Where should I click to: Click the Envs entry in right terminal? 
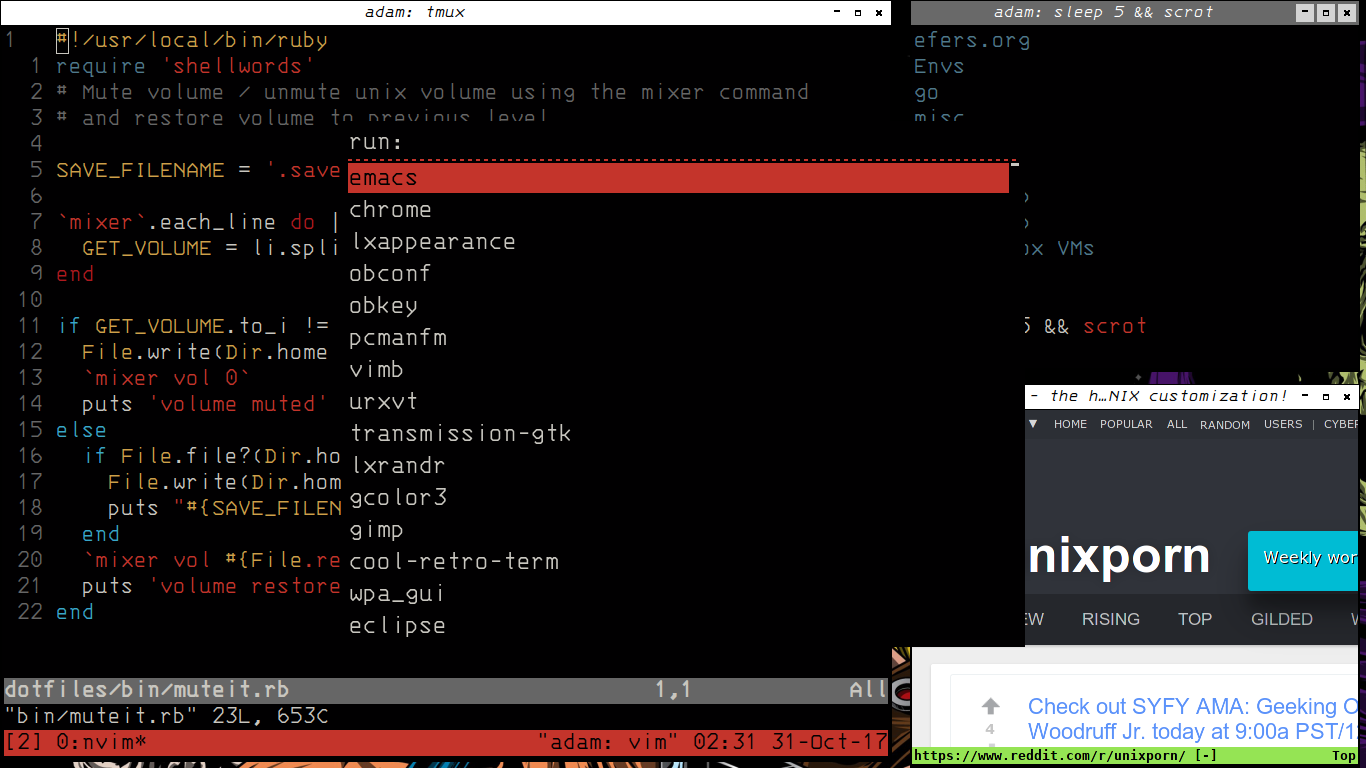939,66
